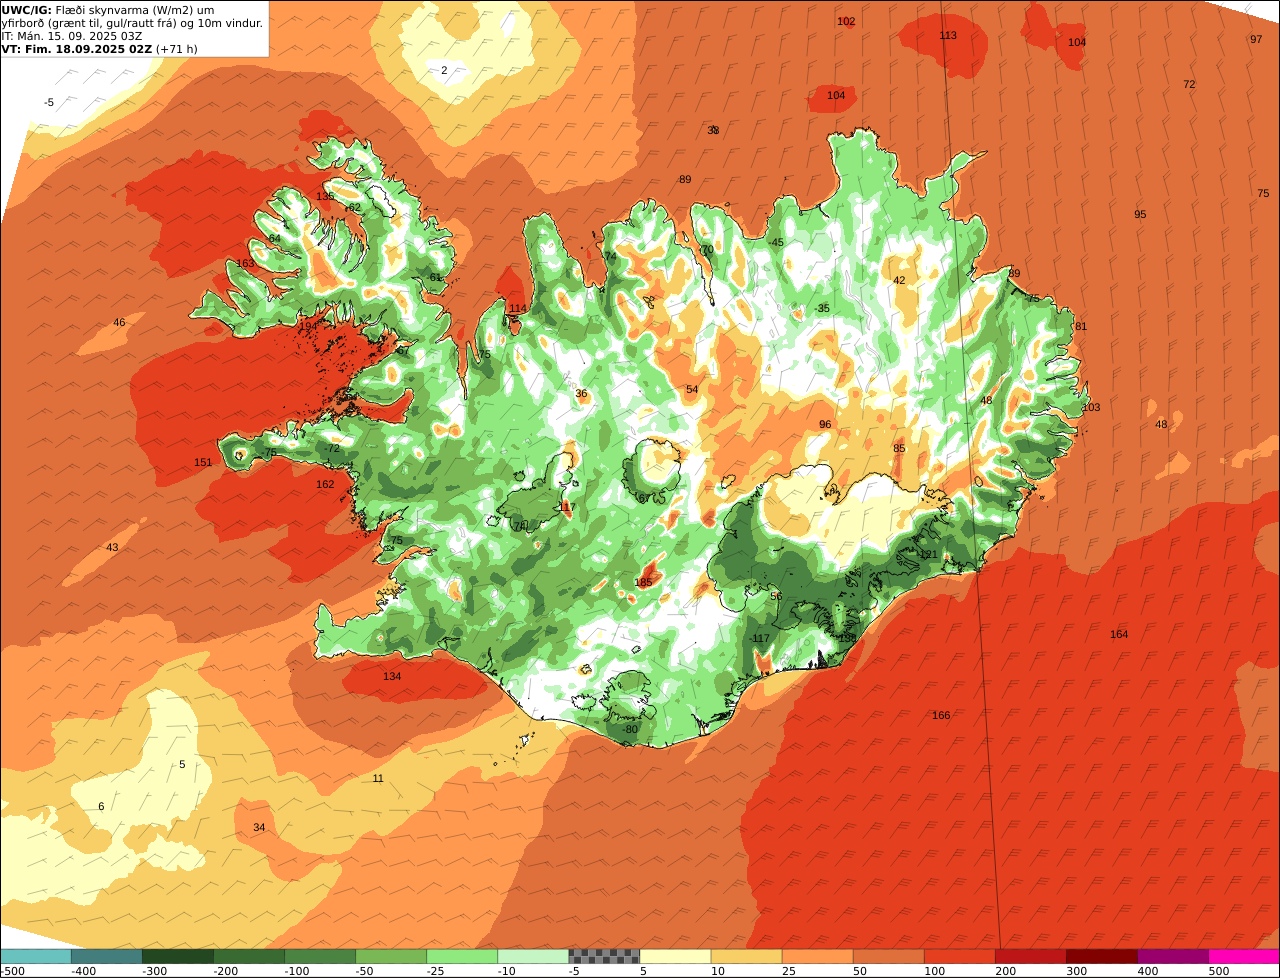Click legend swatch between -300 and -200
Screen dimensions: 1280x978
point(177,956)
